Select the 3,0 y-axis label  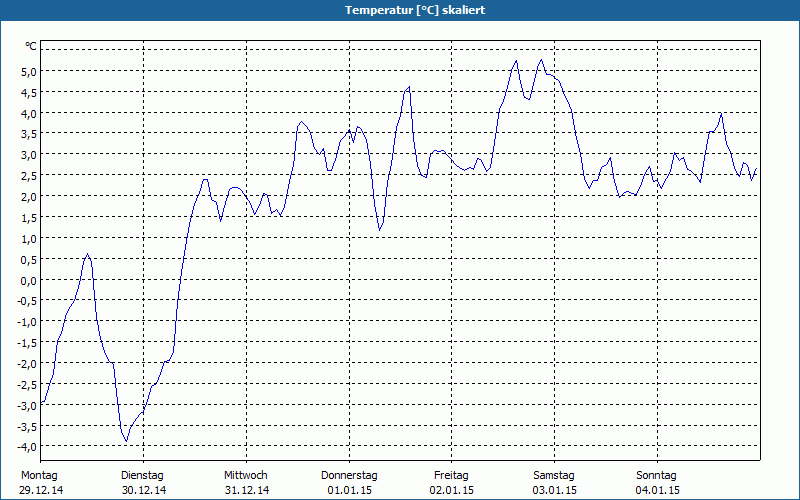29,155
